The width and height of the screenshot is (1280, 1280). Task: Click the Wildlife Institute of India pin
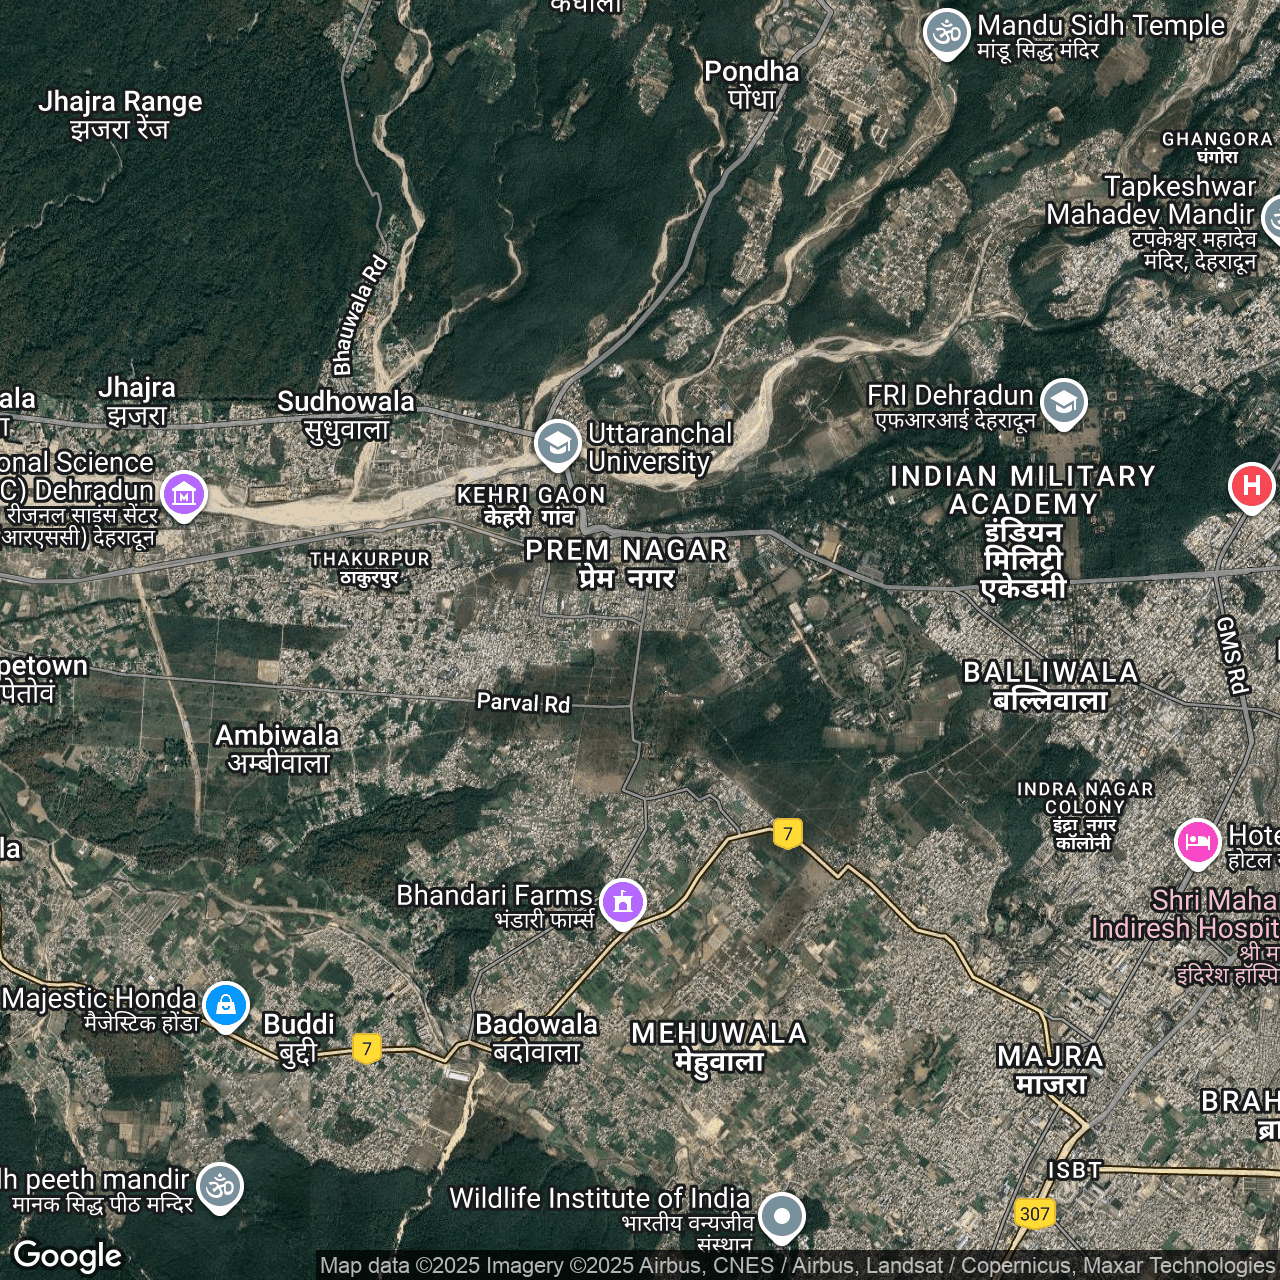pyautogui.click(x=781, y=1216)
